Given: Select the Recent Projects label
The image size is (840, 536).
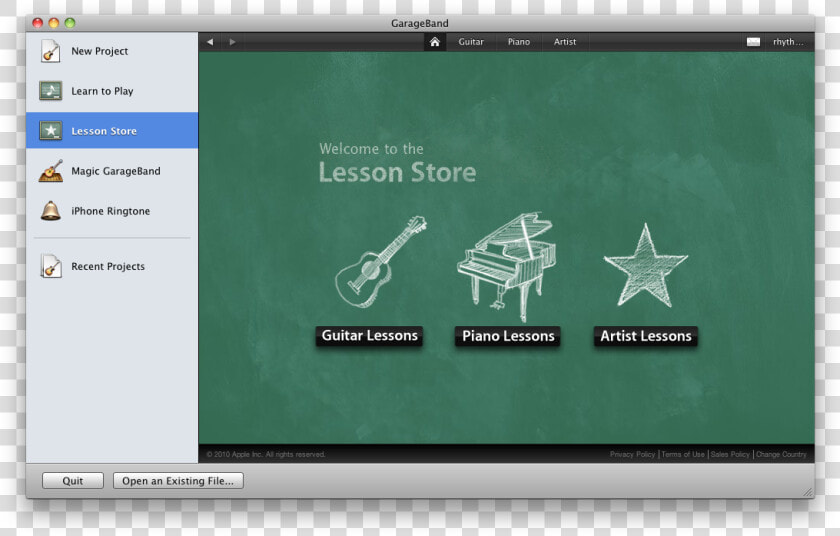Looking at the screenshot, I should click(108, 266).
